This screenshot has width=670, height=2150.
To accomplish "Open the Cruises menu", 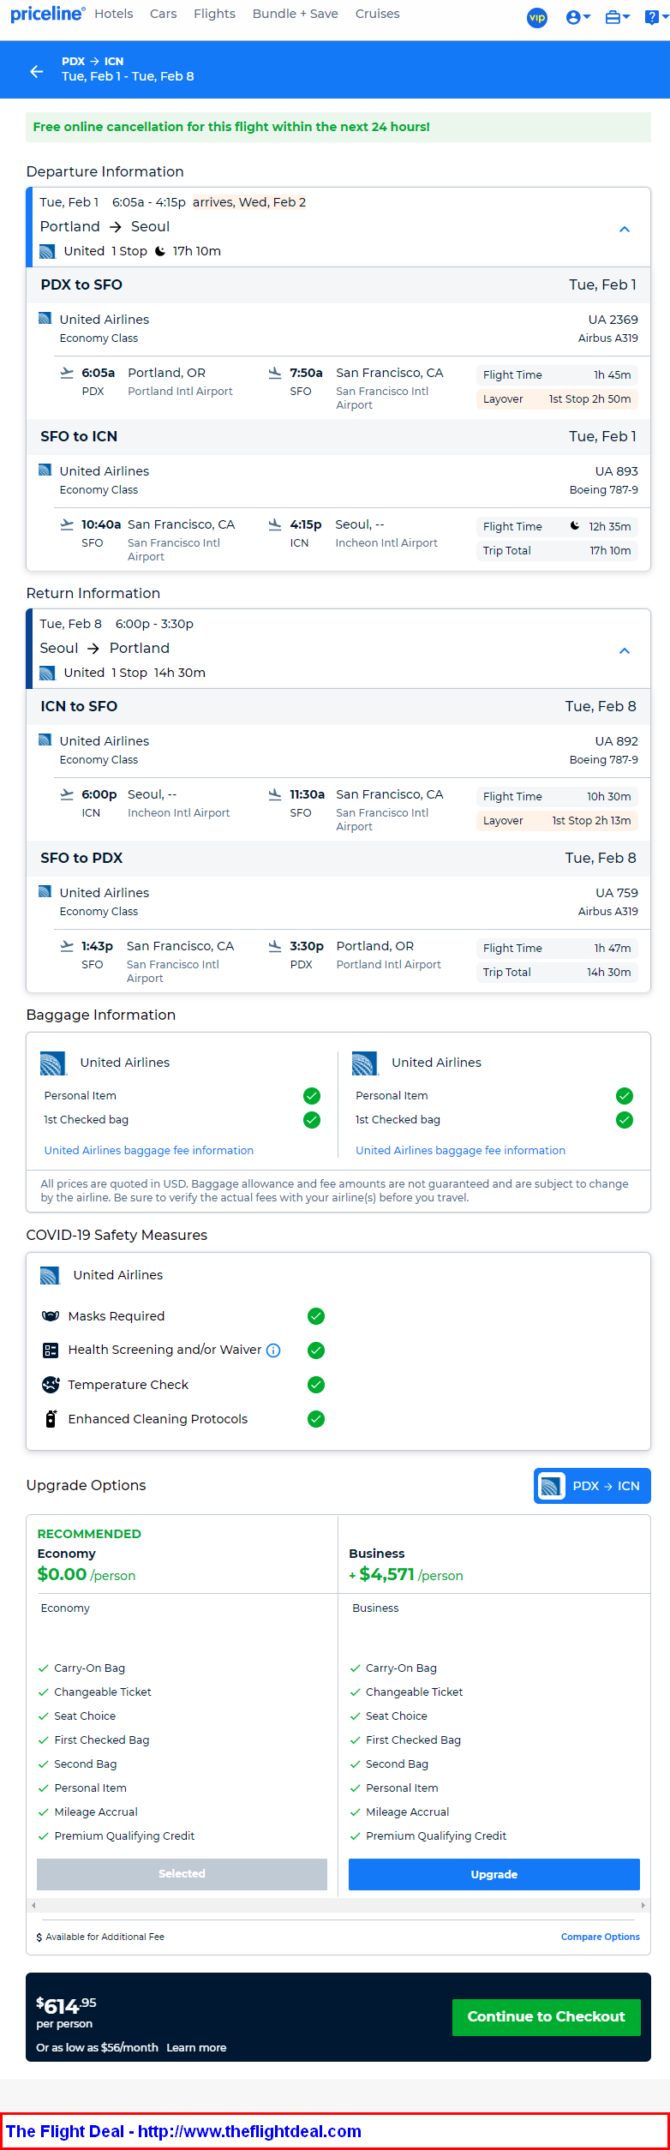I will pyautogui.click(x=377, y=14).
